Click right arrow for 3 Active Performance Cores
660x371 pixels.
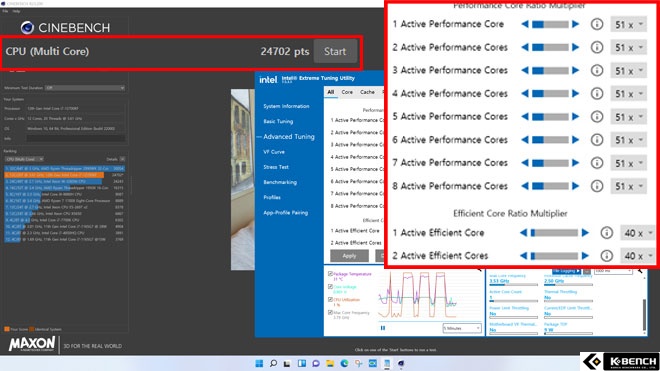coord(575,70)
